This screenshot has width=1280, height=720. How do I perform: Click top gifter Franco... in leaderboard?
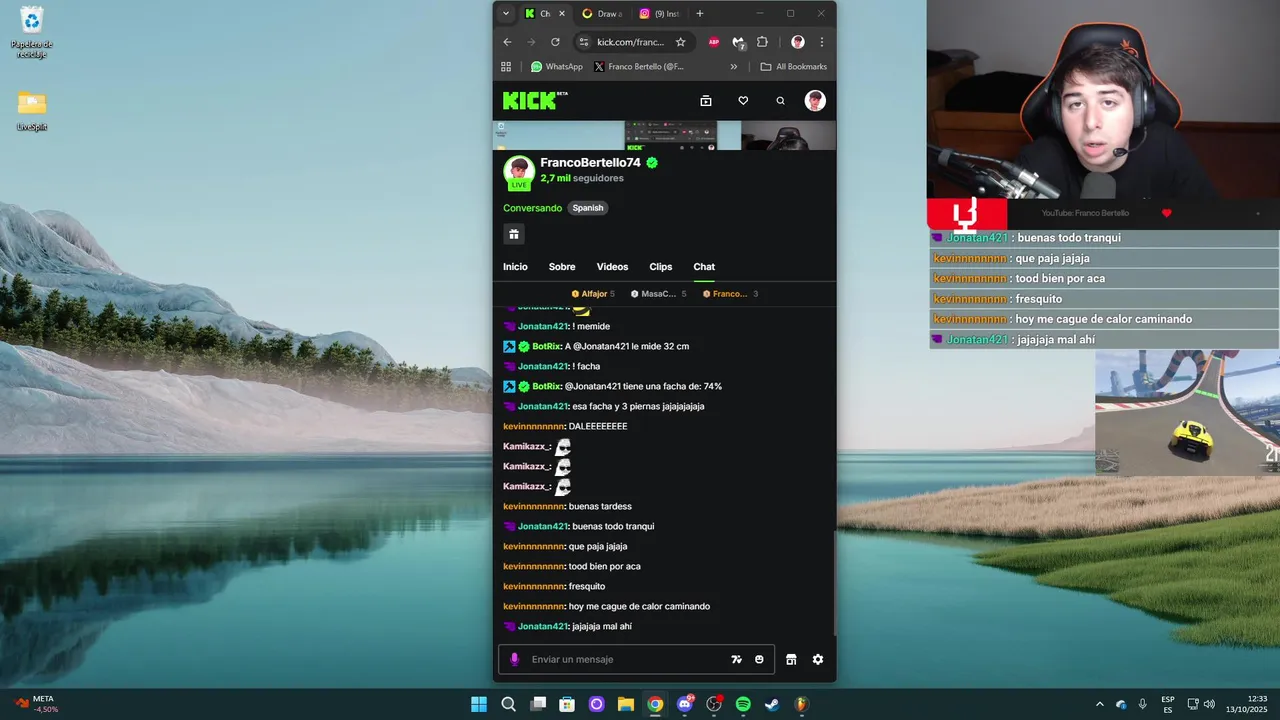(730, 294)
